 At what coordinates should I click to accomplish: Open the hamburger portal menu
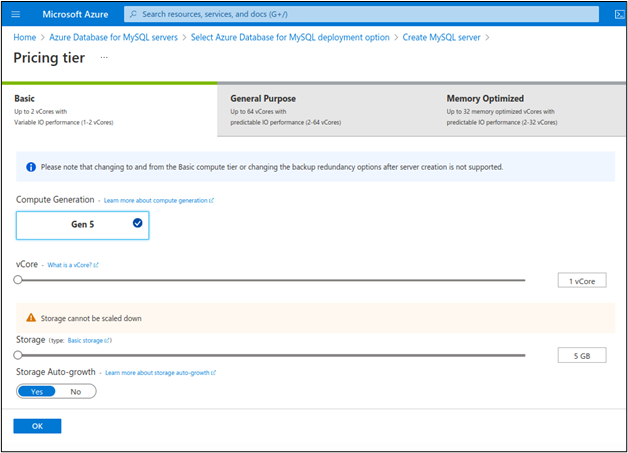[x=16, y=14]
